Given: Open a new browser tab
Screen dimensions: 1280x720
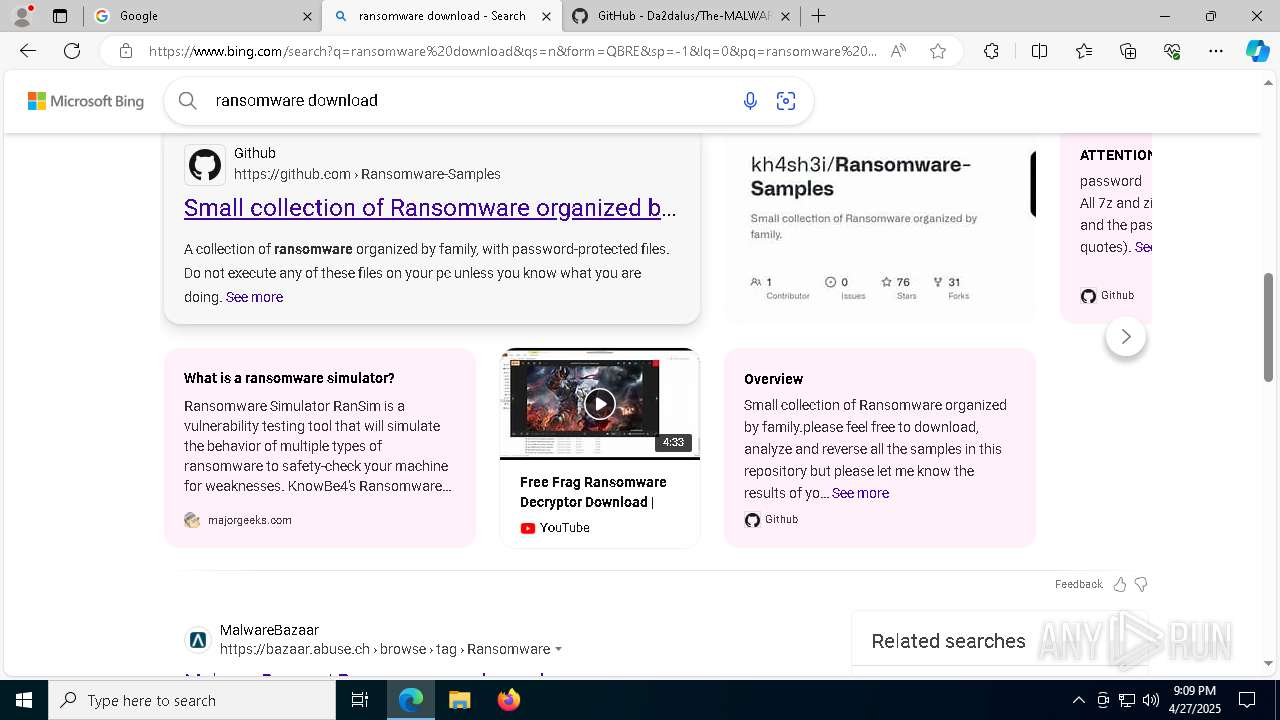Looking at the screenshot, I should [x=818, y=16].
